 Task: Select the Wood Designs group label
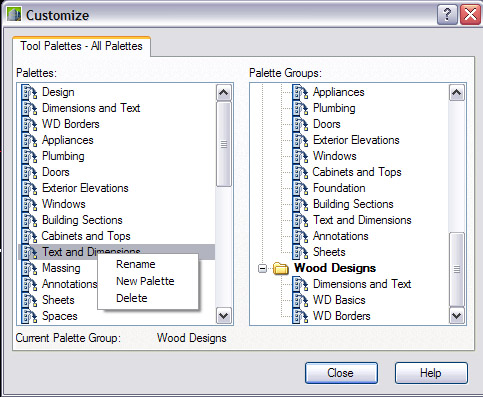335,268
